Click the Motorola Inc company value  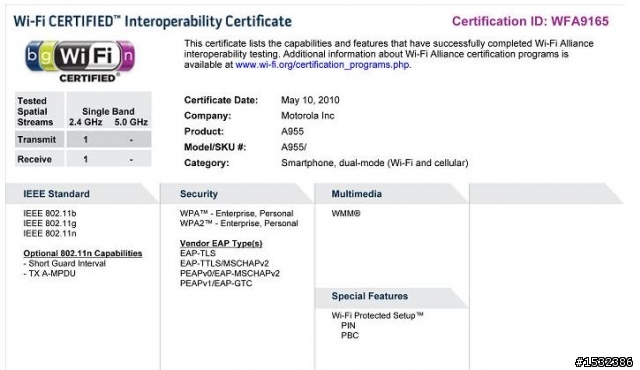pos(308,116)
